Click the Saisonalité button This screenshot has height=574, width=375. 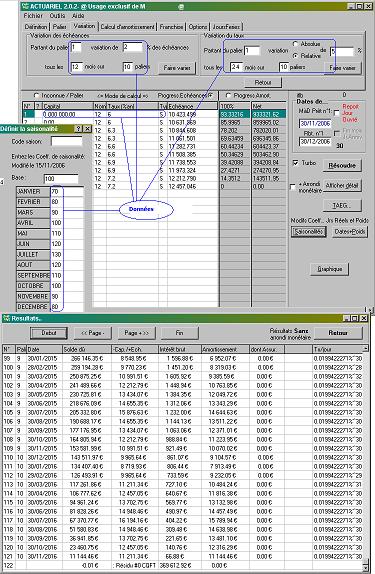(x=308, y=232)
